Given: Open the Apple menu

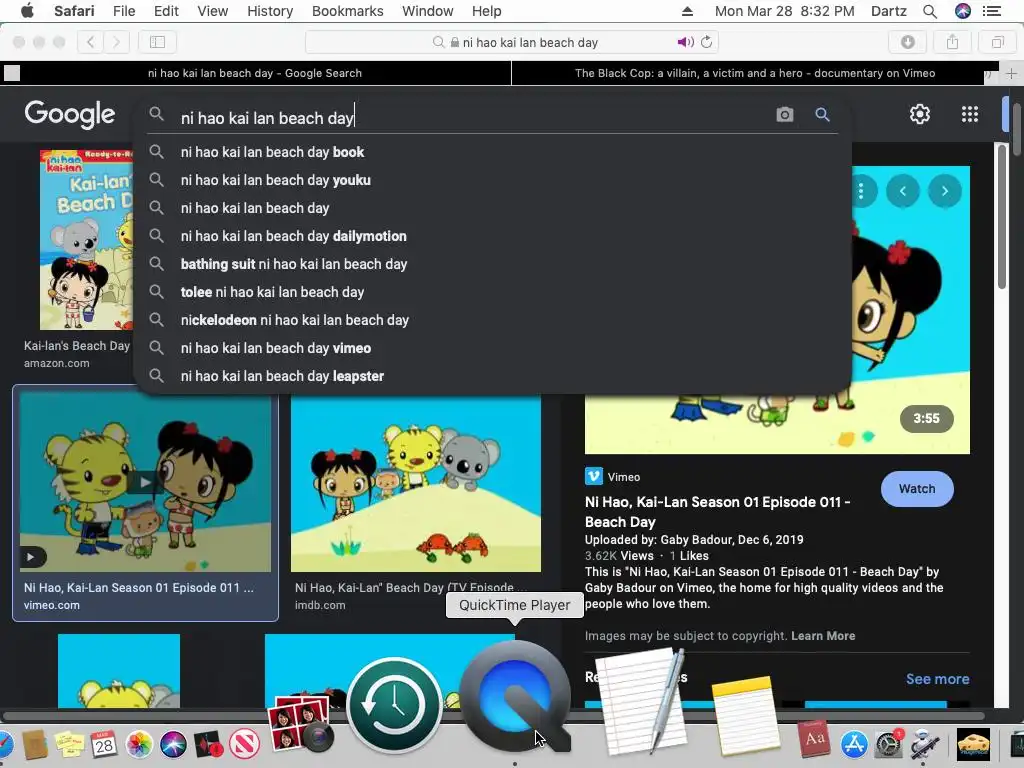Looking at the screenshot, I should point(27,11).
